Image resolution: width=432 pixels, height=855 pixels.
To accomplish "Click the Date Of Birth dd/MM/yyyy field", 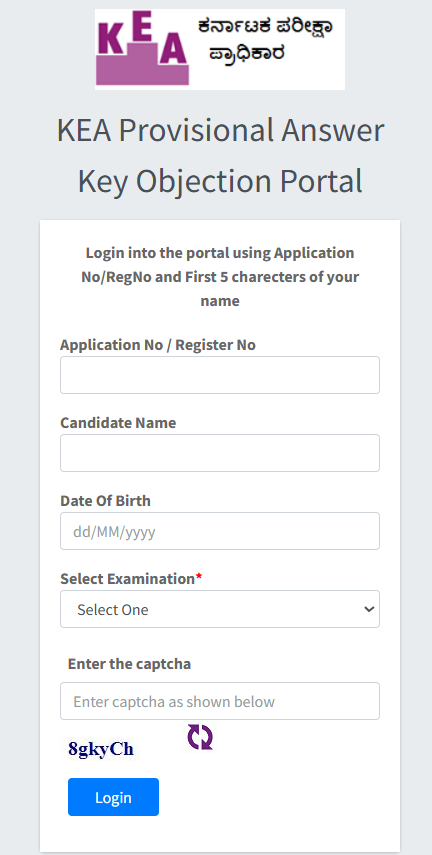I will (220, 531).
